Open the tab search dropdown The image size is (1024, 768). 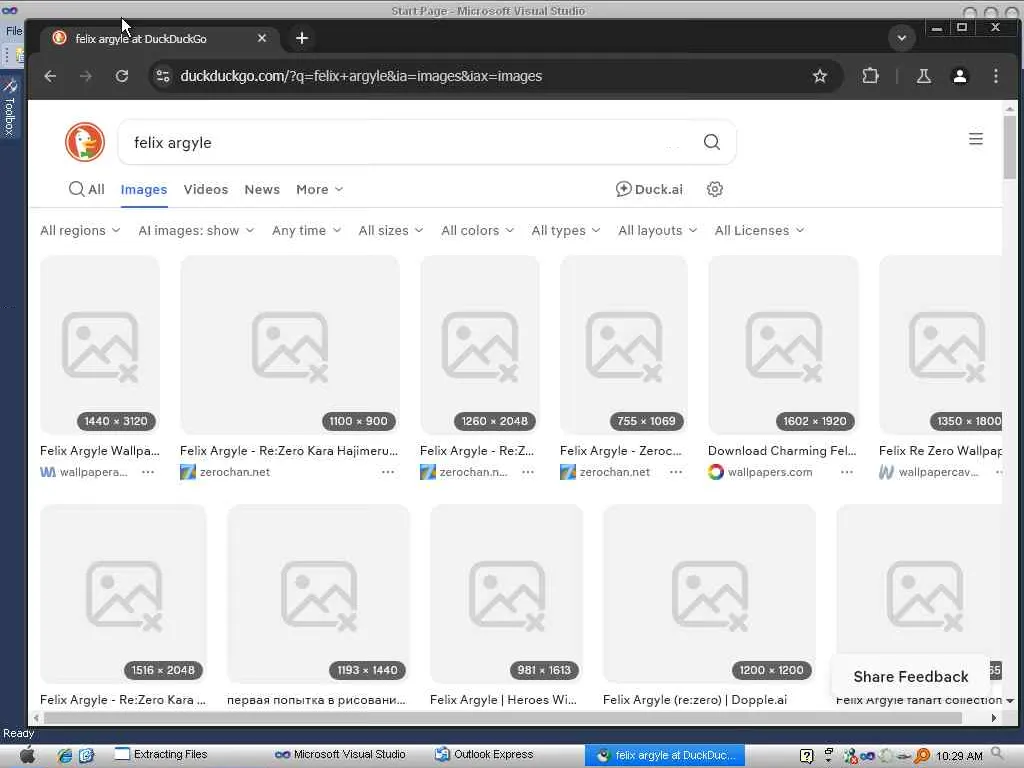pyautogui.click(x=901, y=38)
